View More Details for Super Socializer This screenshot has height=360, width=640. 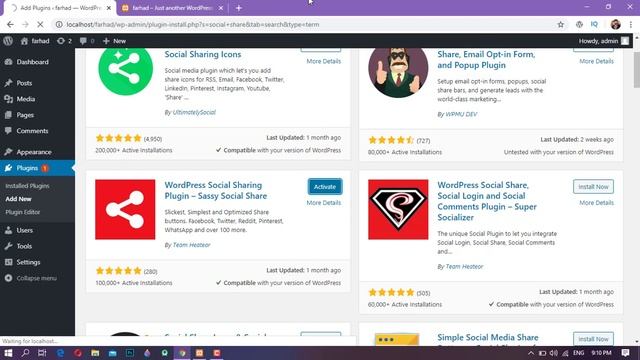click(x=596, y=203)
